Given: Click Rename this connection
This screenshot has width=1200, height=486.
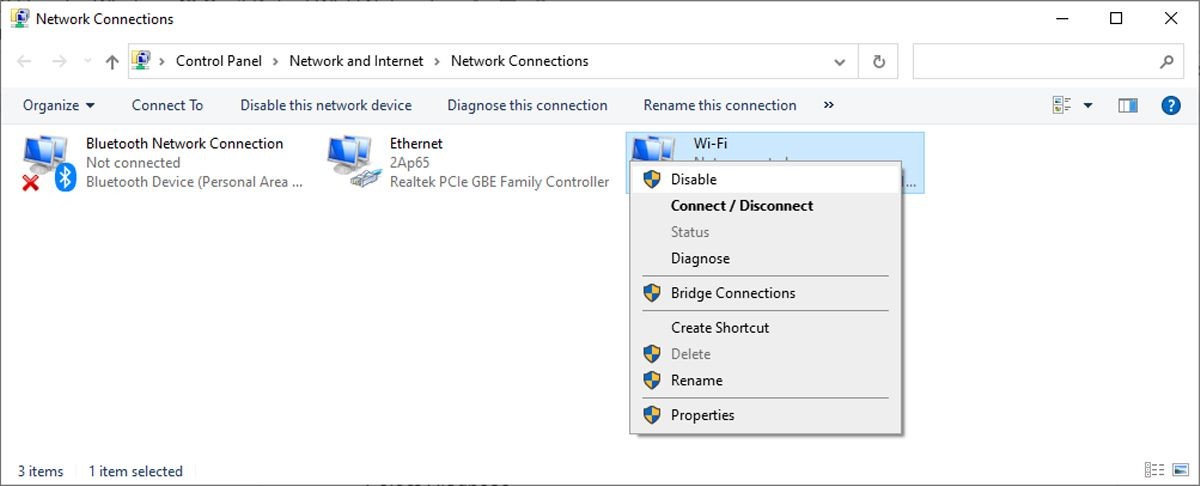Looking at the screenshot, I should [720, 105].
